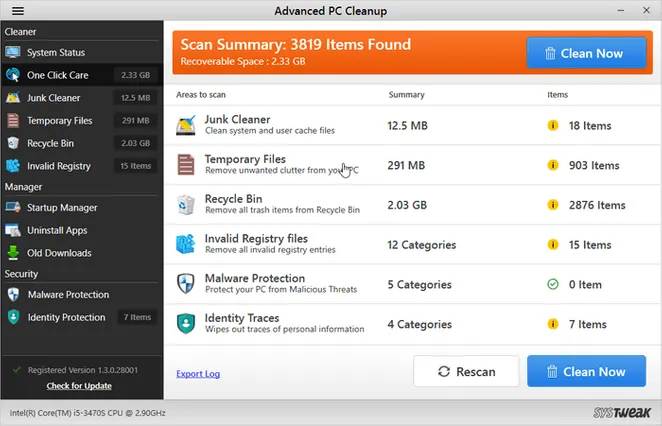Click the Recycle Bin icon in scan list
The image size is (662, 426).
coord(186,204)
